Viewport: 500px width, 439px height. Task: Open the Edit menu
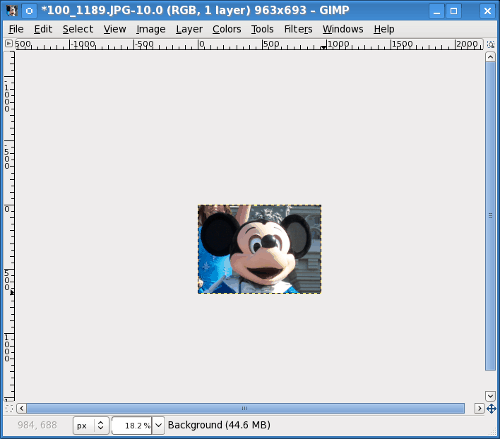[x=43, y=29]
